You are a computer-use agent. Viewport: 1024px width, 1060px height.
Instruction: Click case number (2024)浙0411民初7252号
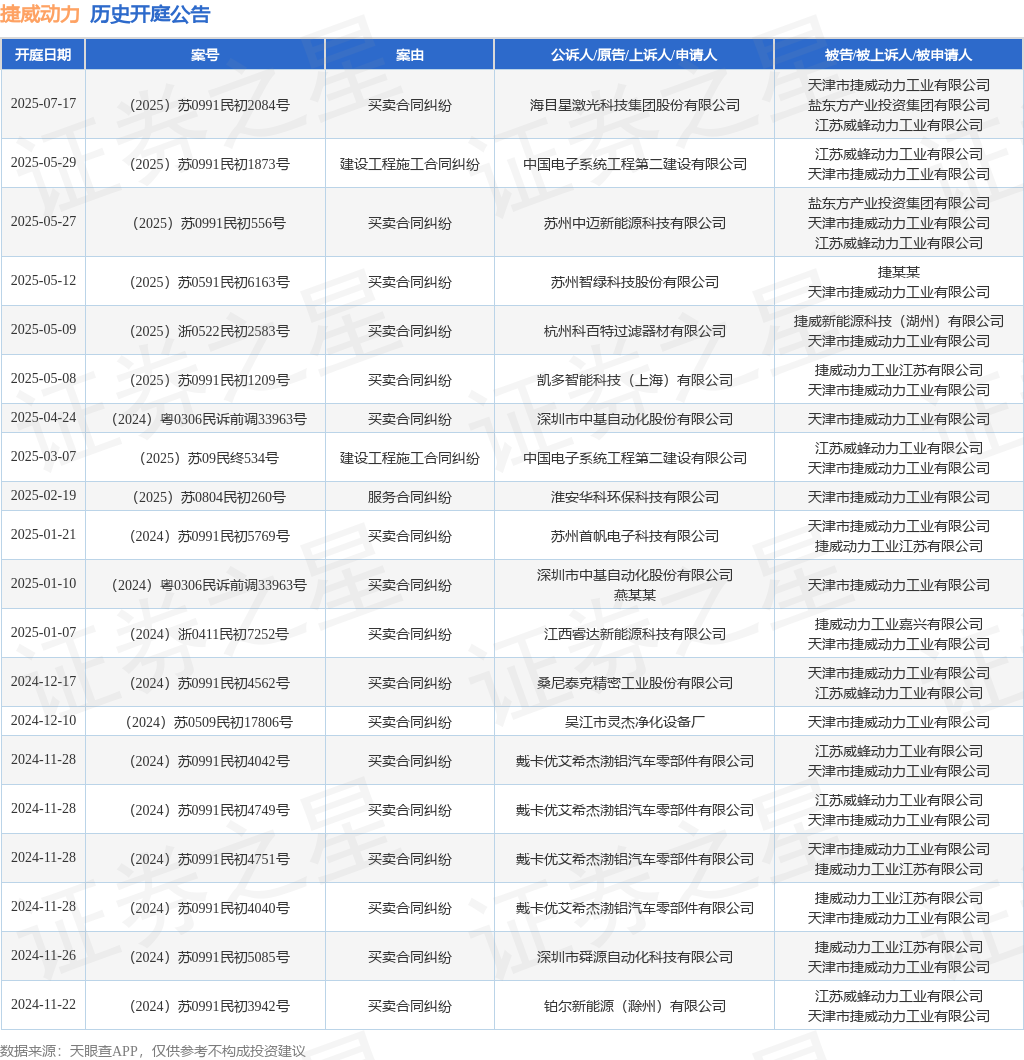point(210,633)
